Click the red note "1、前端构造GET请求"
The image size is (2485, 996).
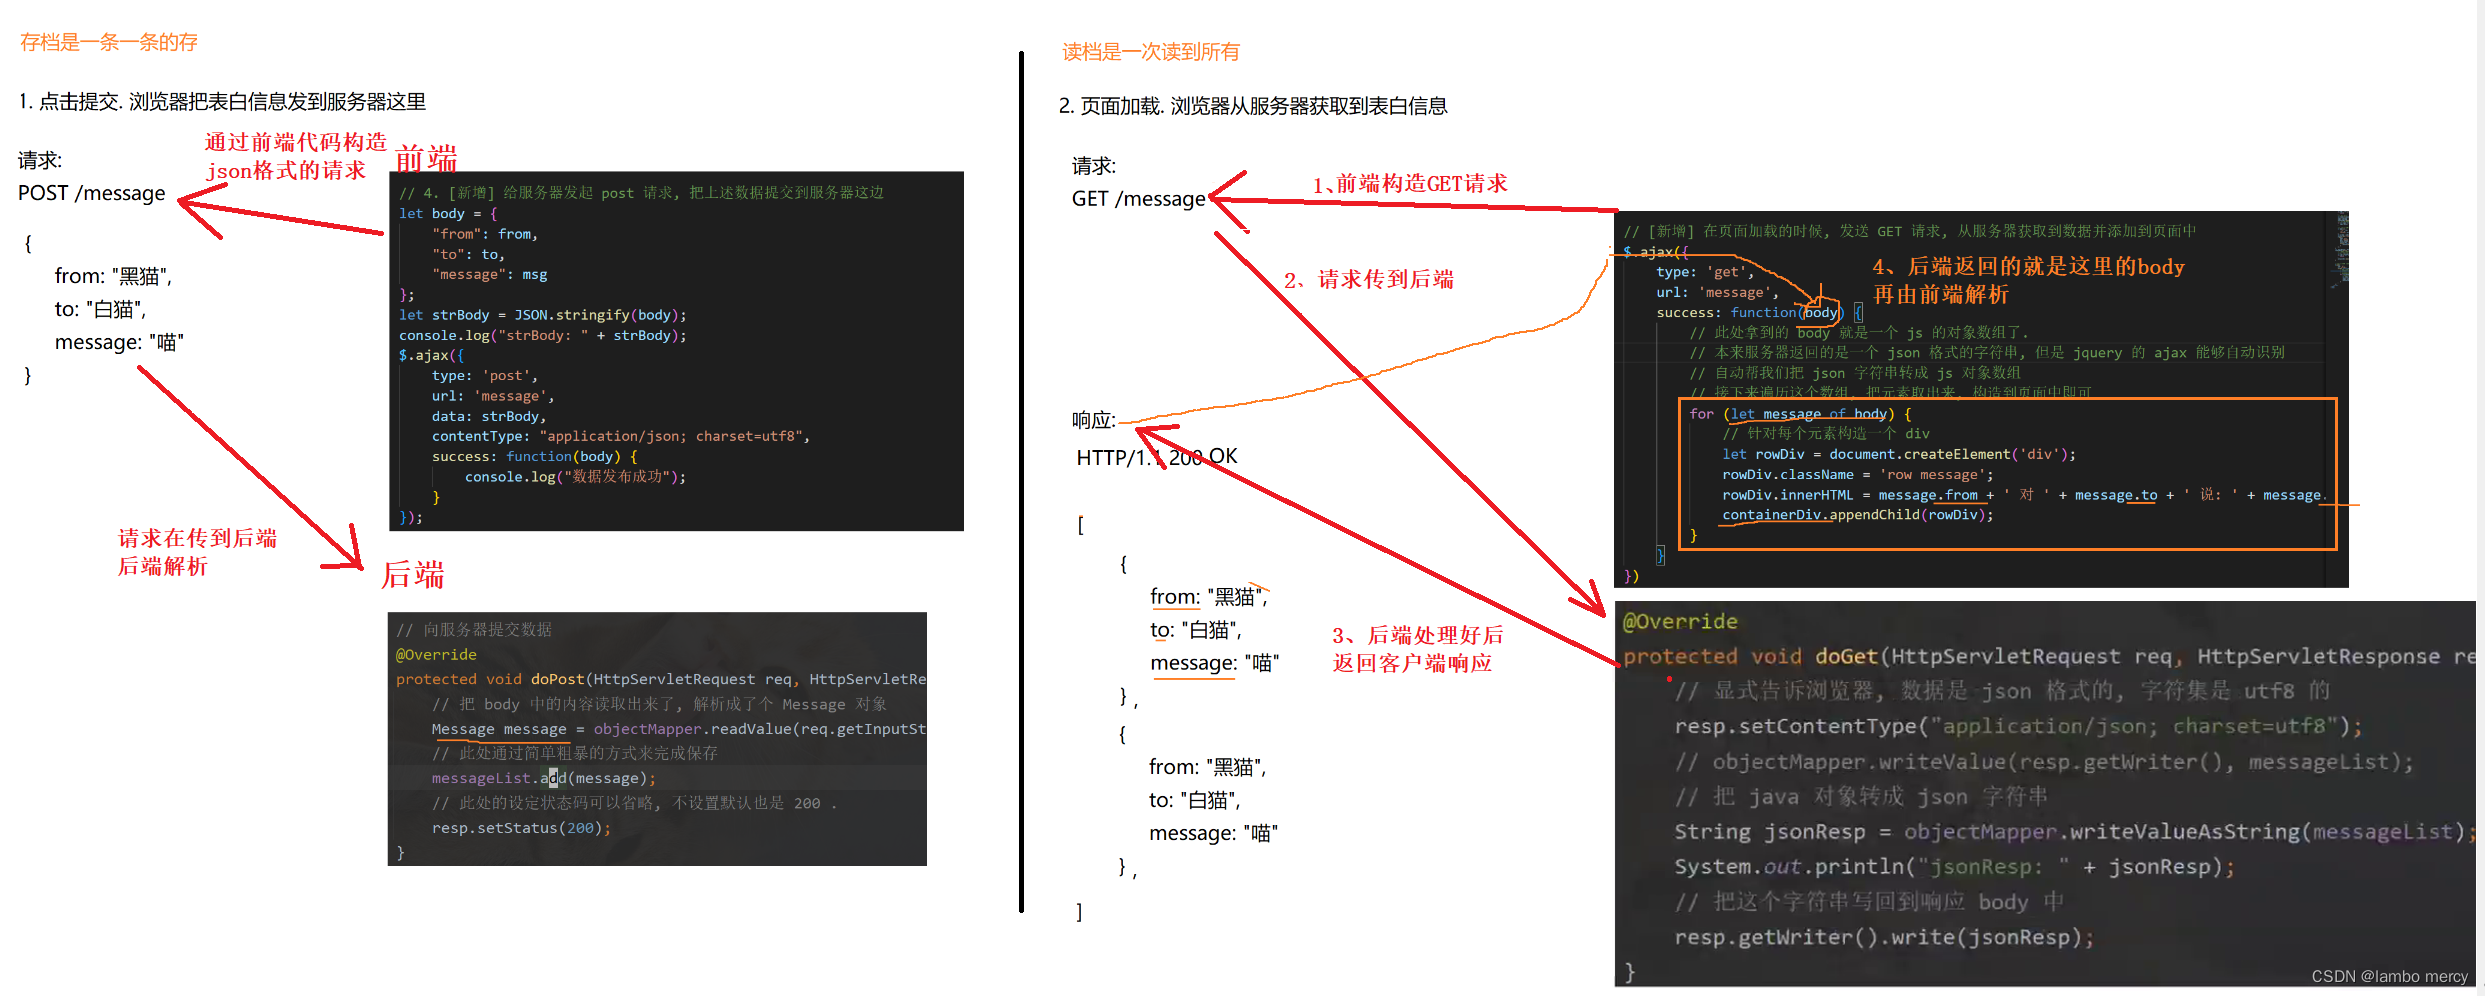[x=1410, y=184]
